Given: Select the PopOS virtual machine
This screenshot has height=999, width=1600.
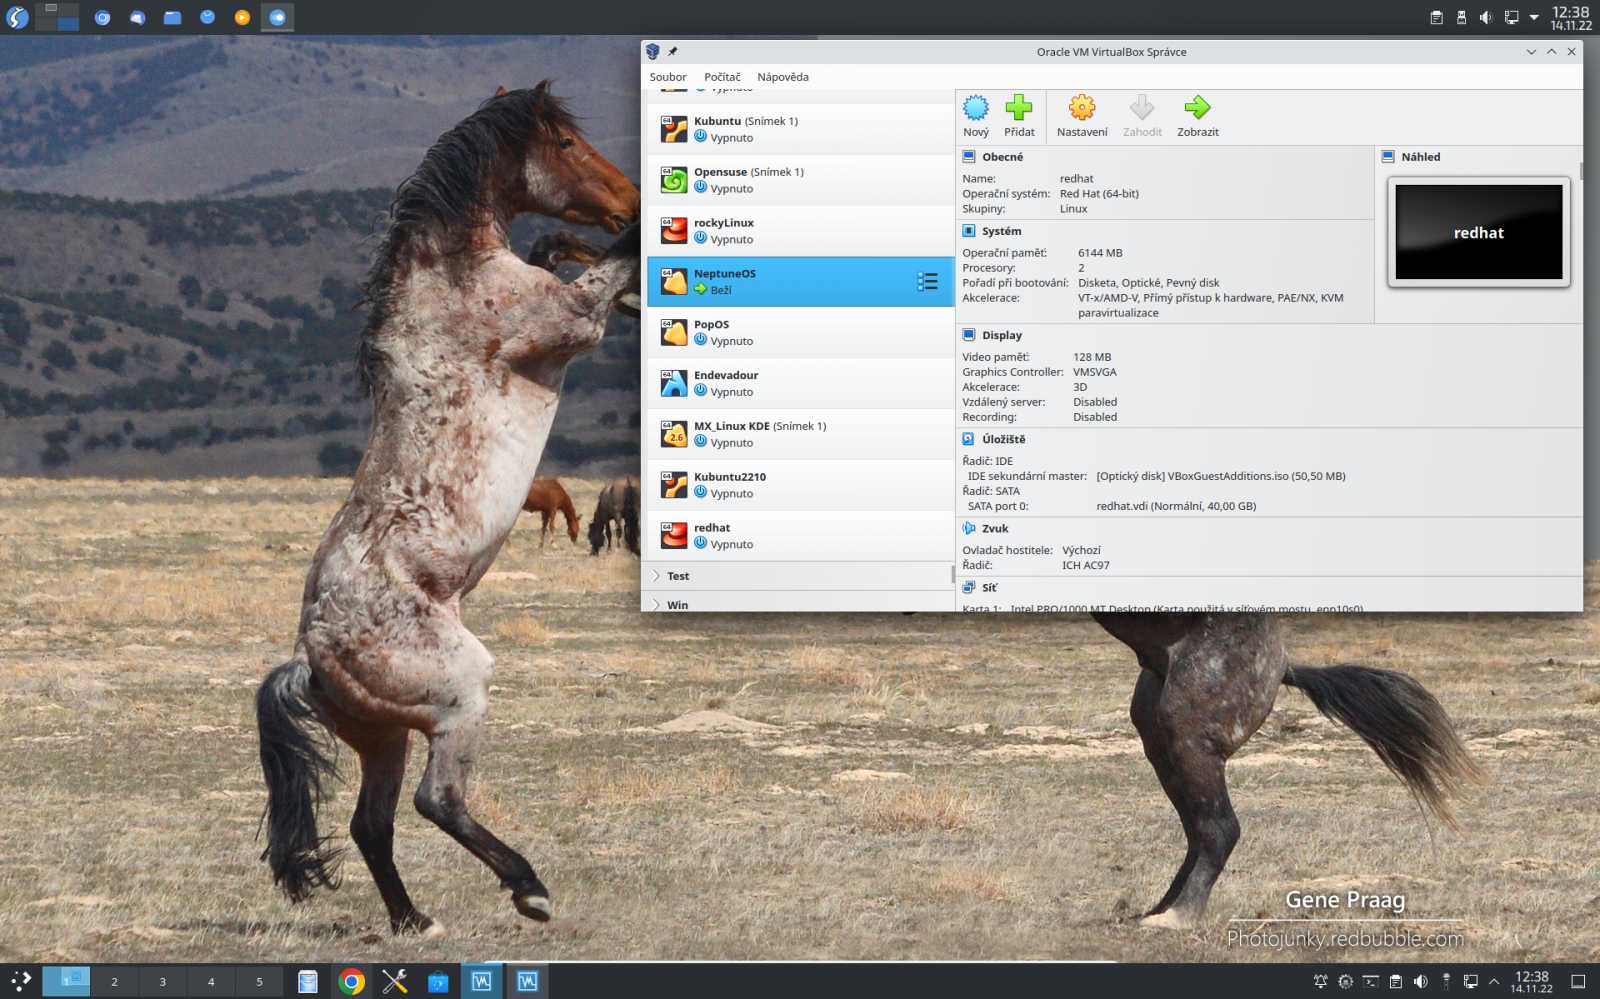Looking at the screenshot, I should 801,333.
